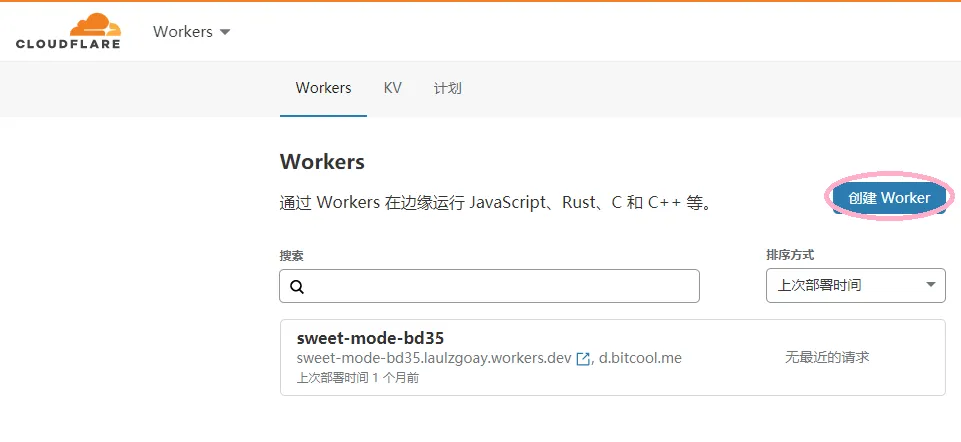Click the 无最近的请求 status text
961x442 pixels.
click(x=827, y=357)
